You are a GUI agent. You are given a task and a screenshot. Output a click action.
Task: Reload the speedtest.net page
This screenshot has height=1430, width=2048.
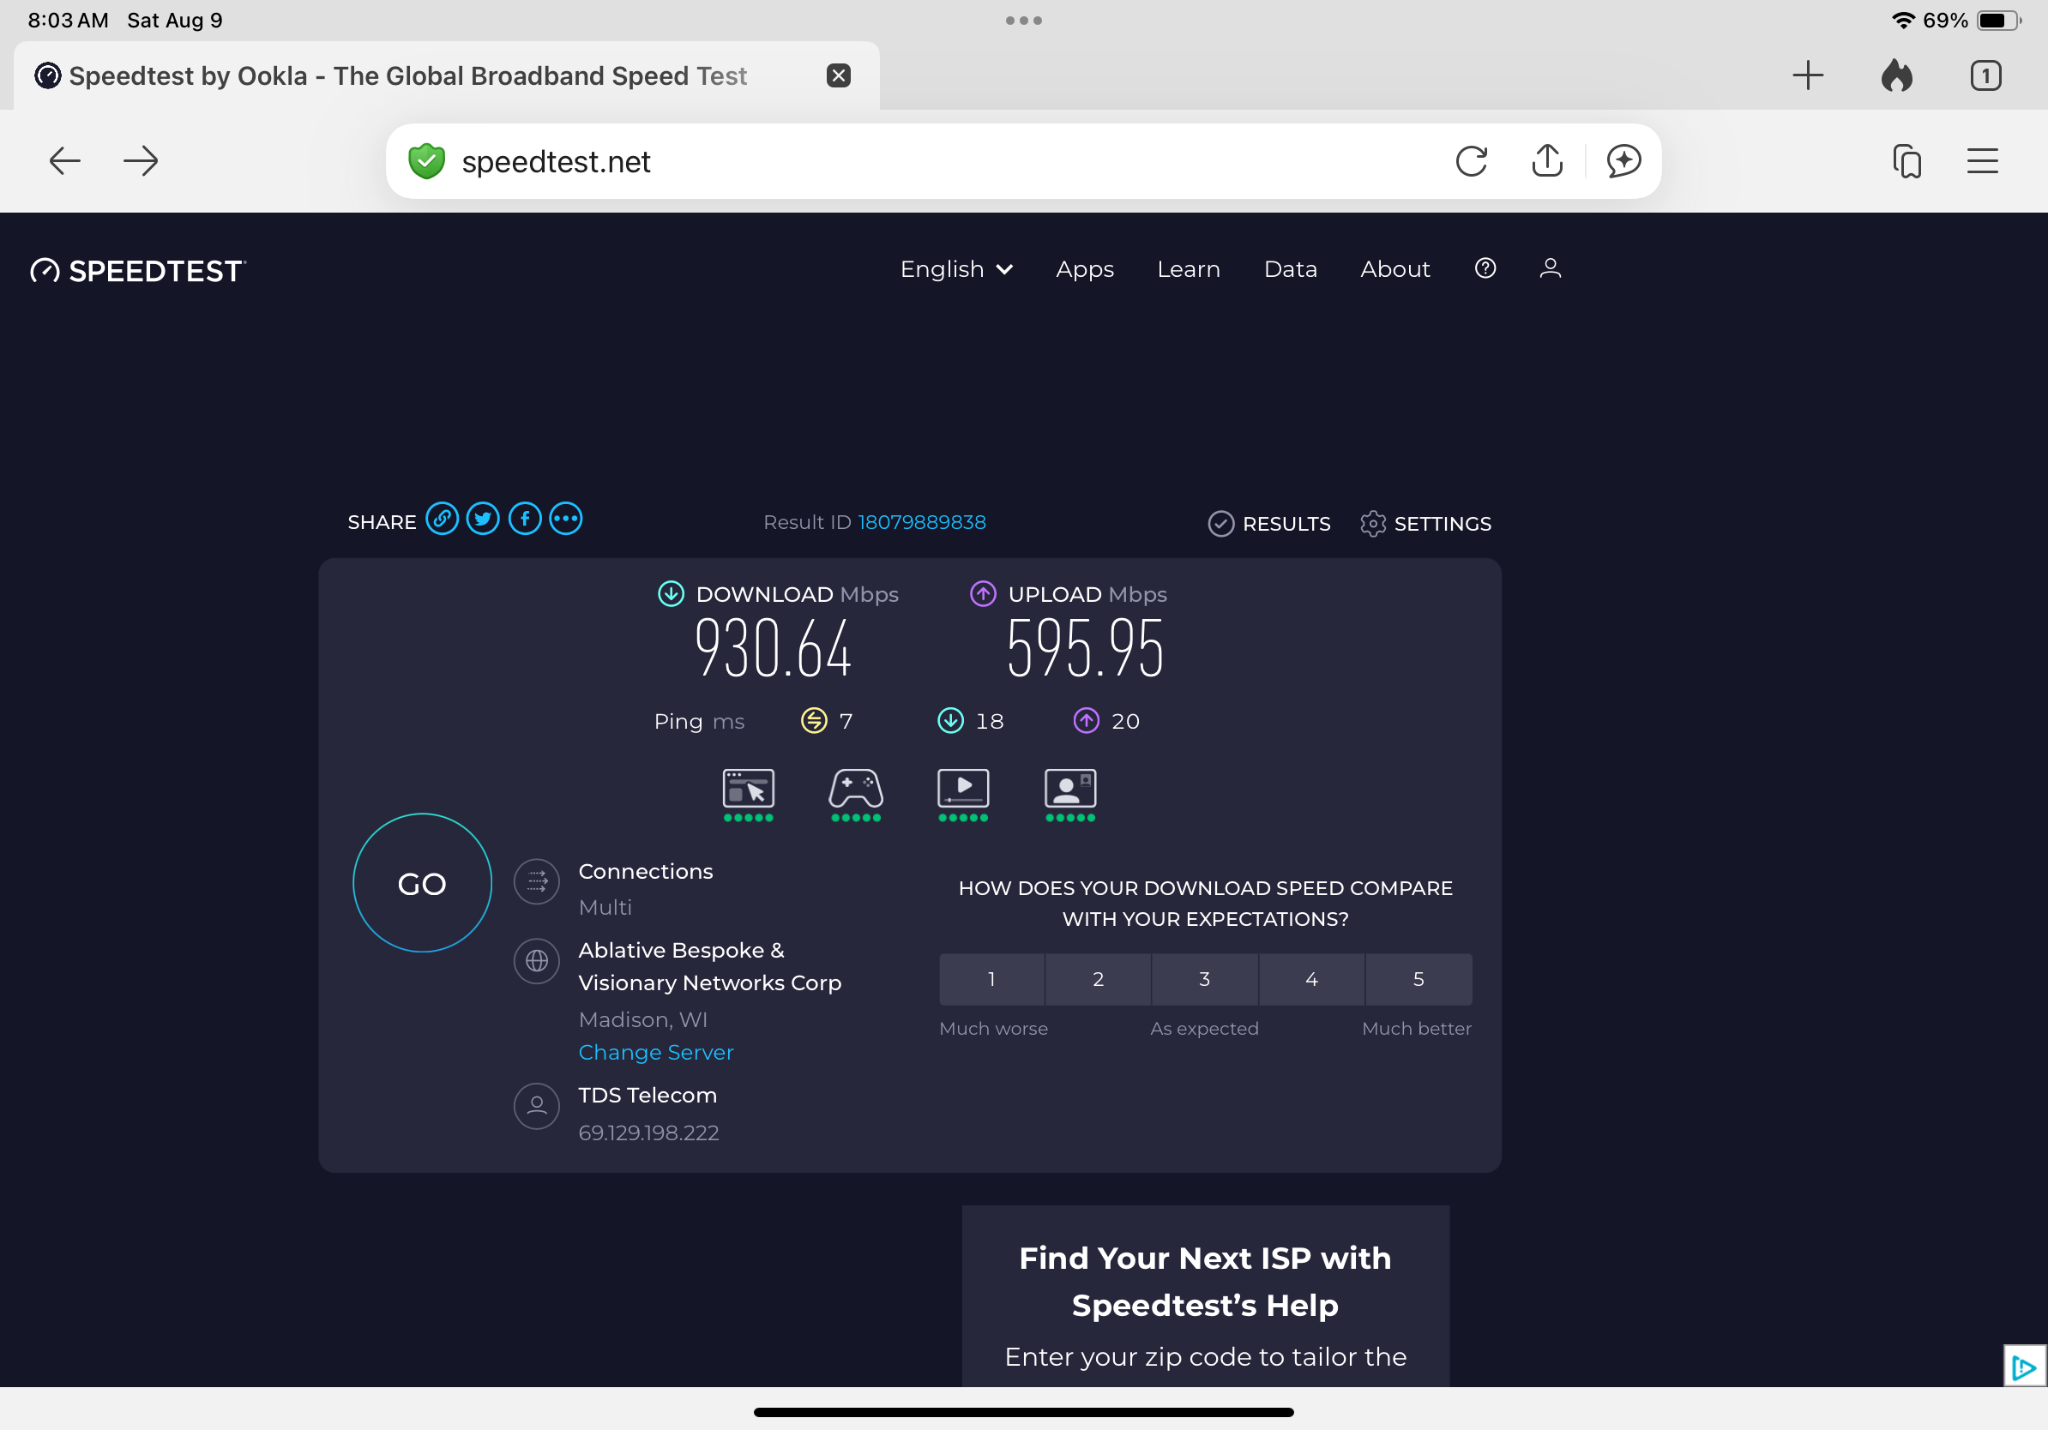(x=1471, y=161)
